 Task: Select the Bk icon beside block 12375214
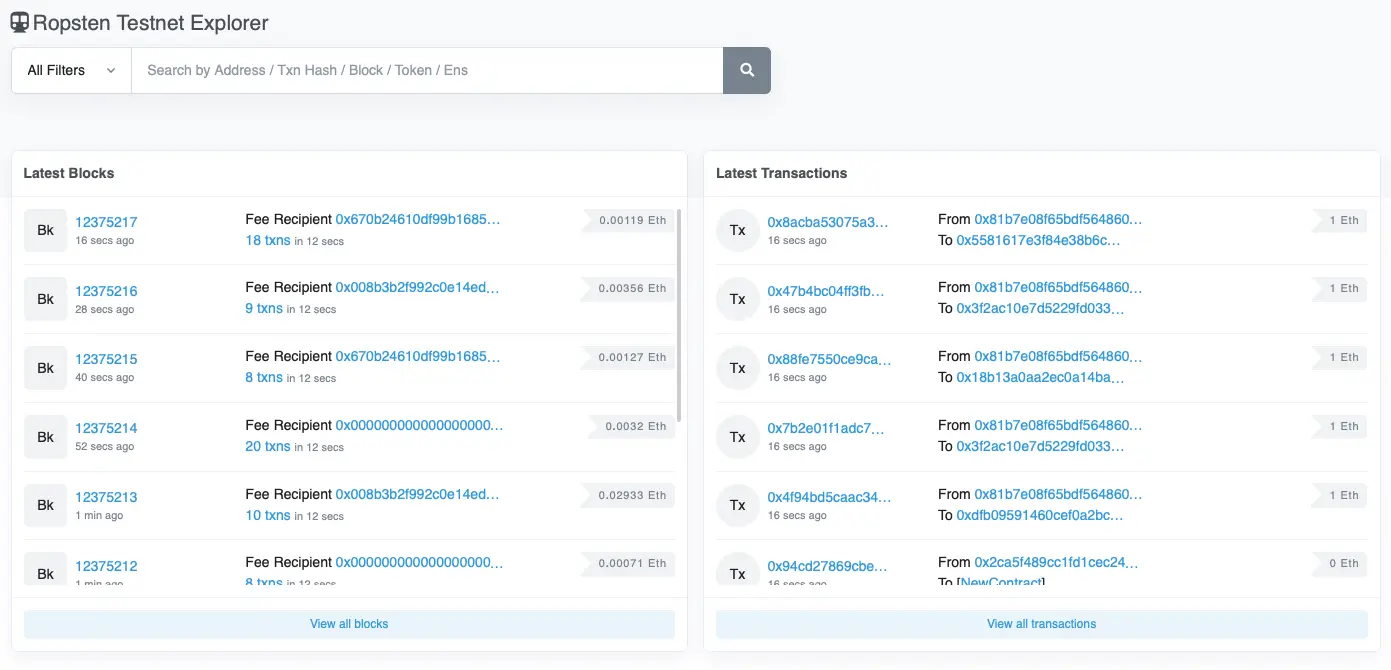pos(45,437)
